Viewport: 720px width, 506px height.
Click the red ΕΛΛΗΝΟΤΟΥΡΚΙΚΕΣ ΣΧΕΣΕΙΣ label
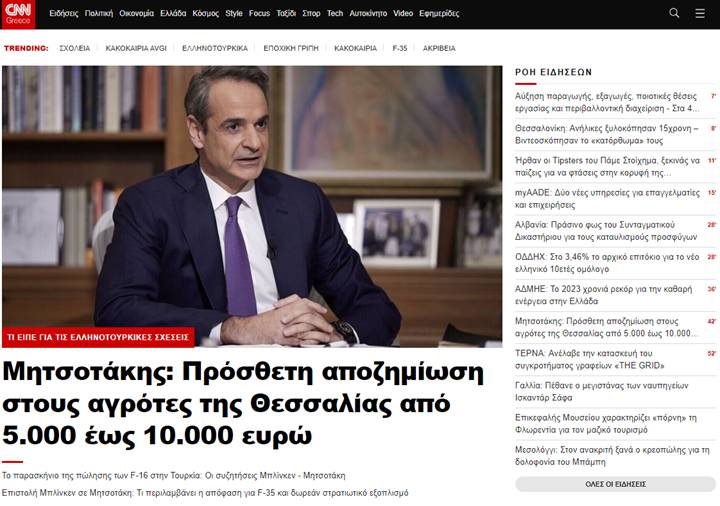click(98, 337)
